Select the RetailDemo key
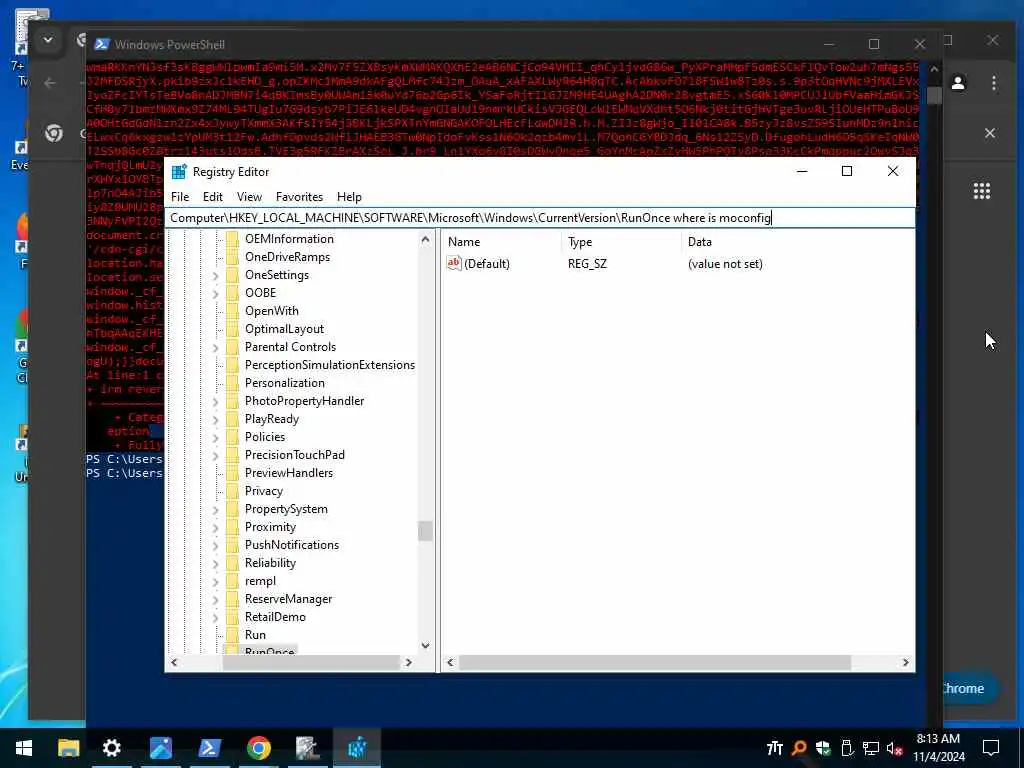This screenshot has width=1024, height=768. pyautogui.click(x=275, y=616)
